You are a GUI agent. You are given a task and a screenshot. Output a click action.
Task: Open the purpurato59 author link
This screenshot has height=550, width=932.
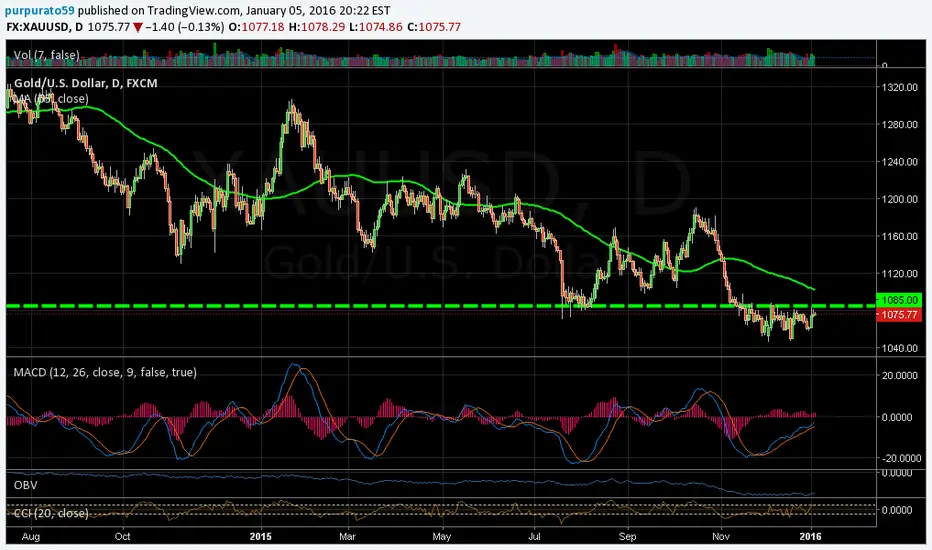coord(40,10)
